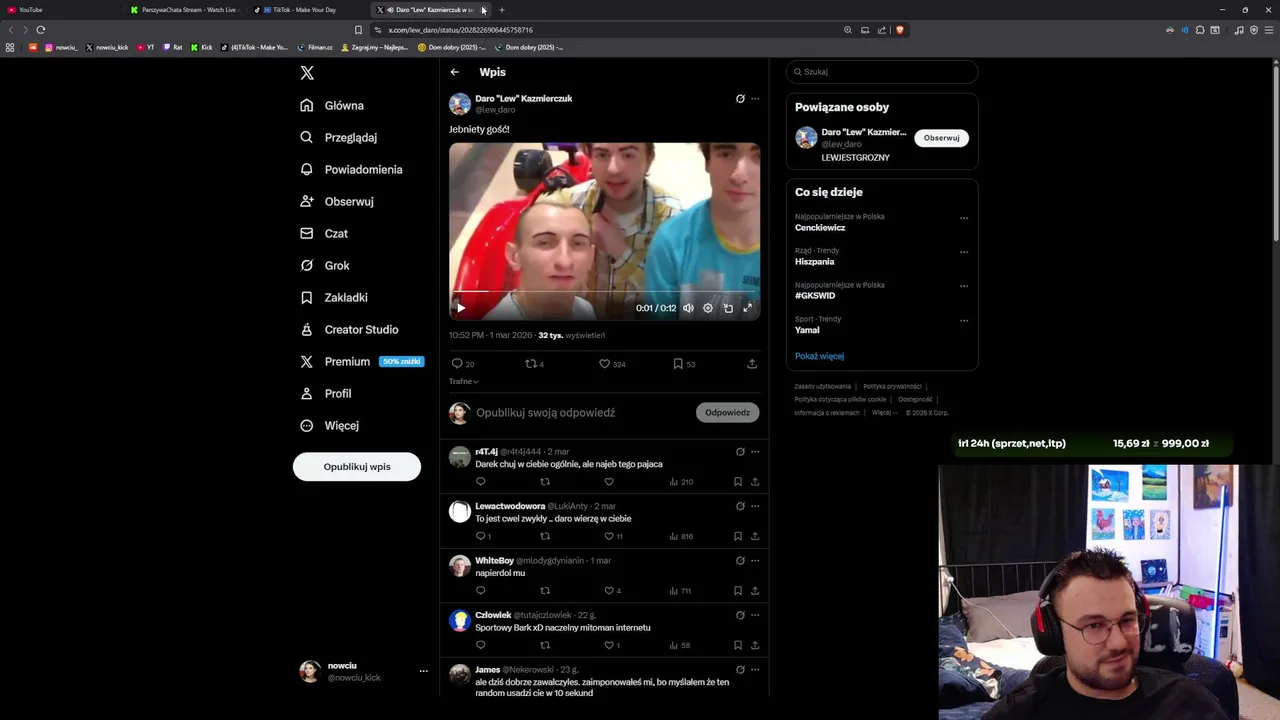Viewport: 1280px width, 720px height.
Task: Reply to main post via comment icon
Action: [457, 364]
